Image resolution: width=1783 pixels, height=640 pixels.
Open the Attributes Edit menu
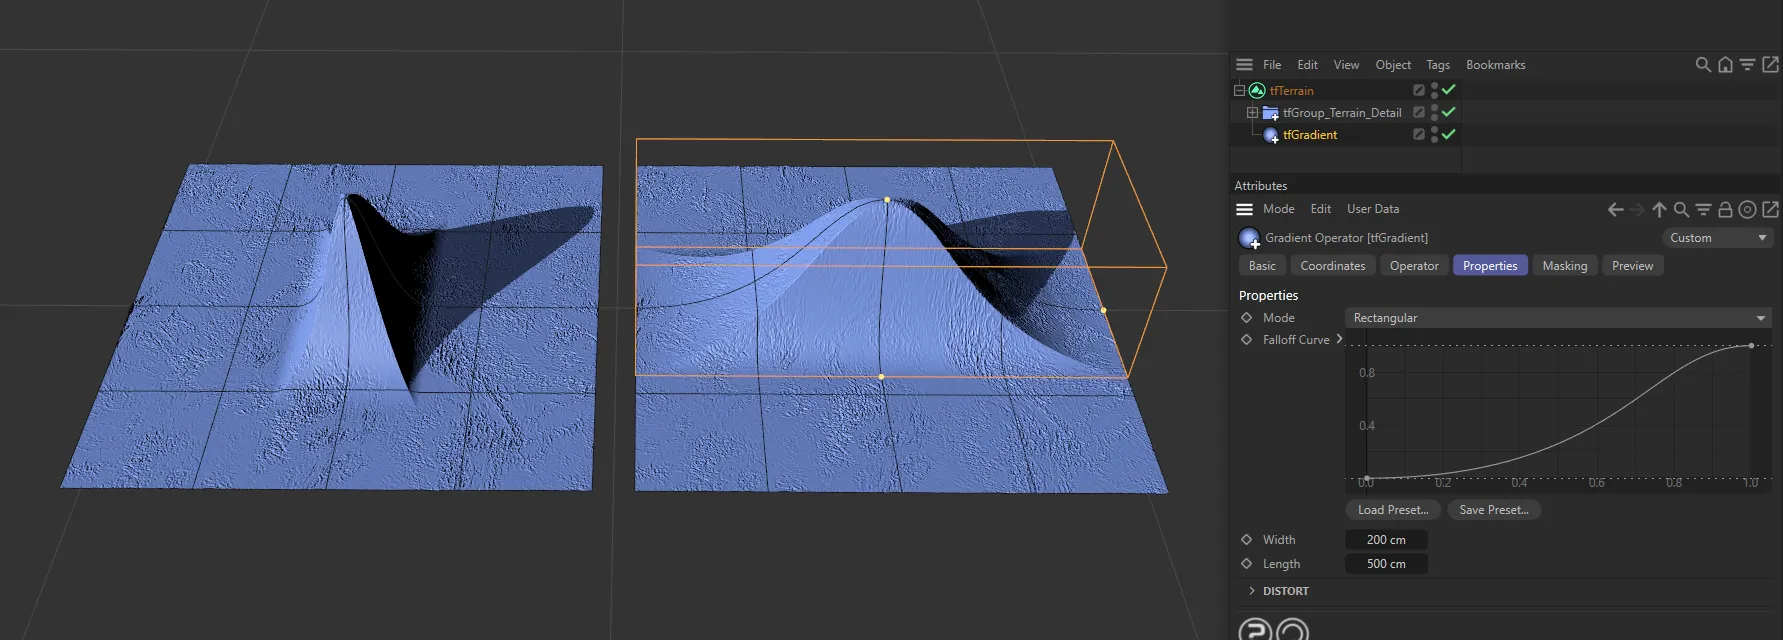coord(1321,209)
